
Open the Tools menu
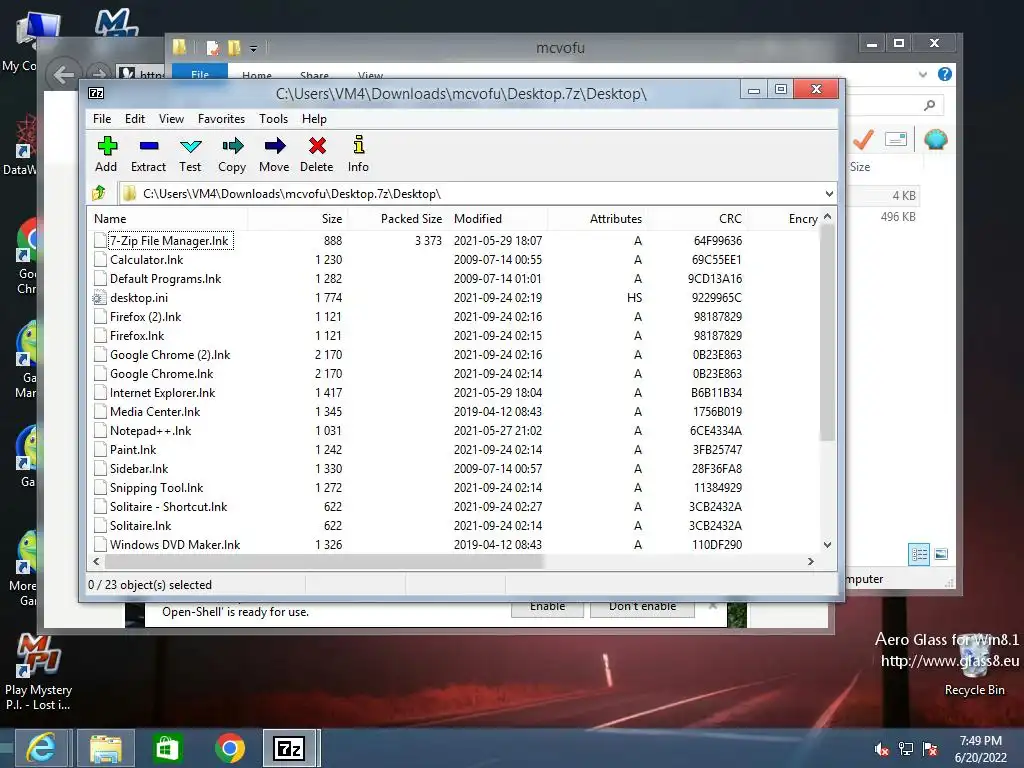point(273,119)
